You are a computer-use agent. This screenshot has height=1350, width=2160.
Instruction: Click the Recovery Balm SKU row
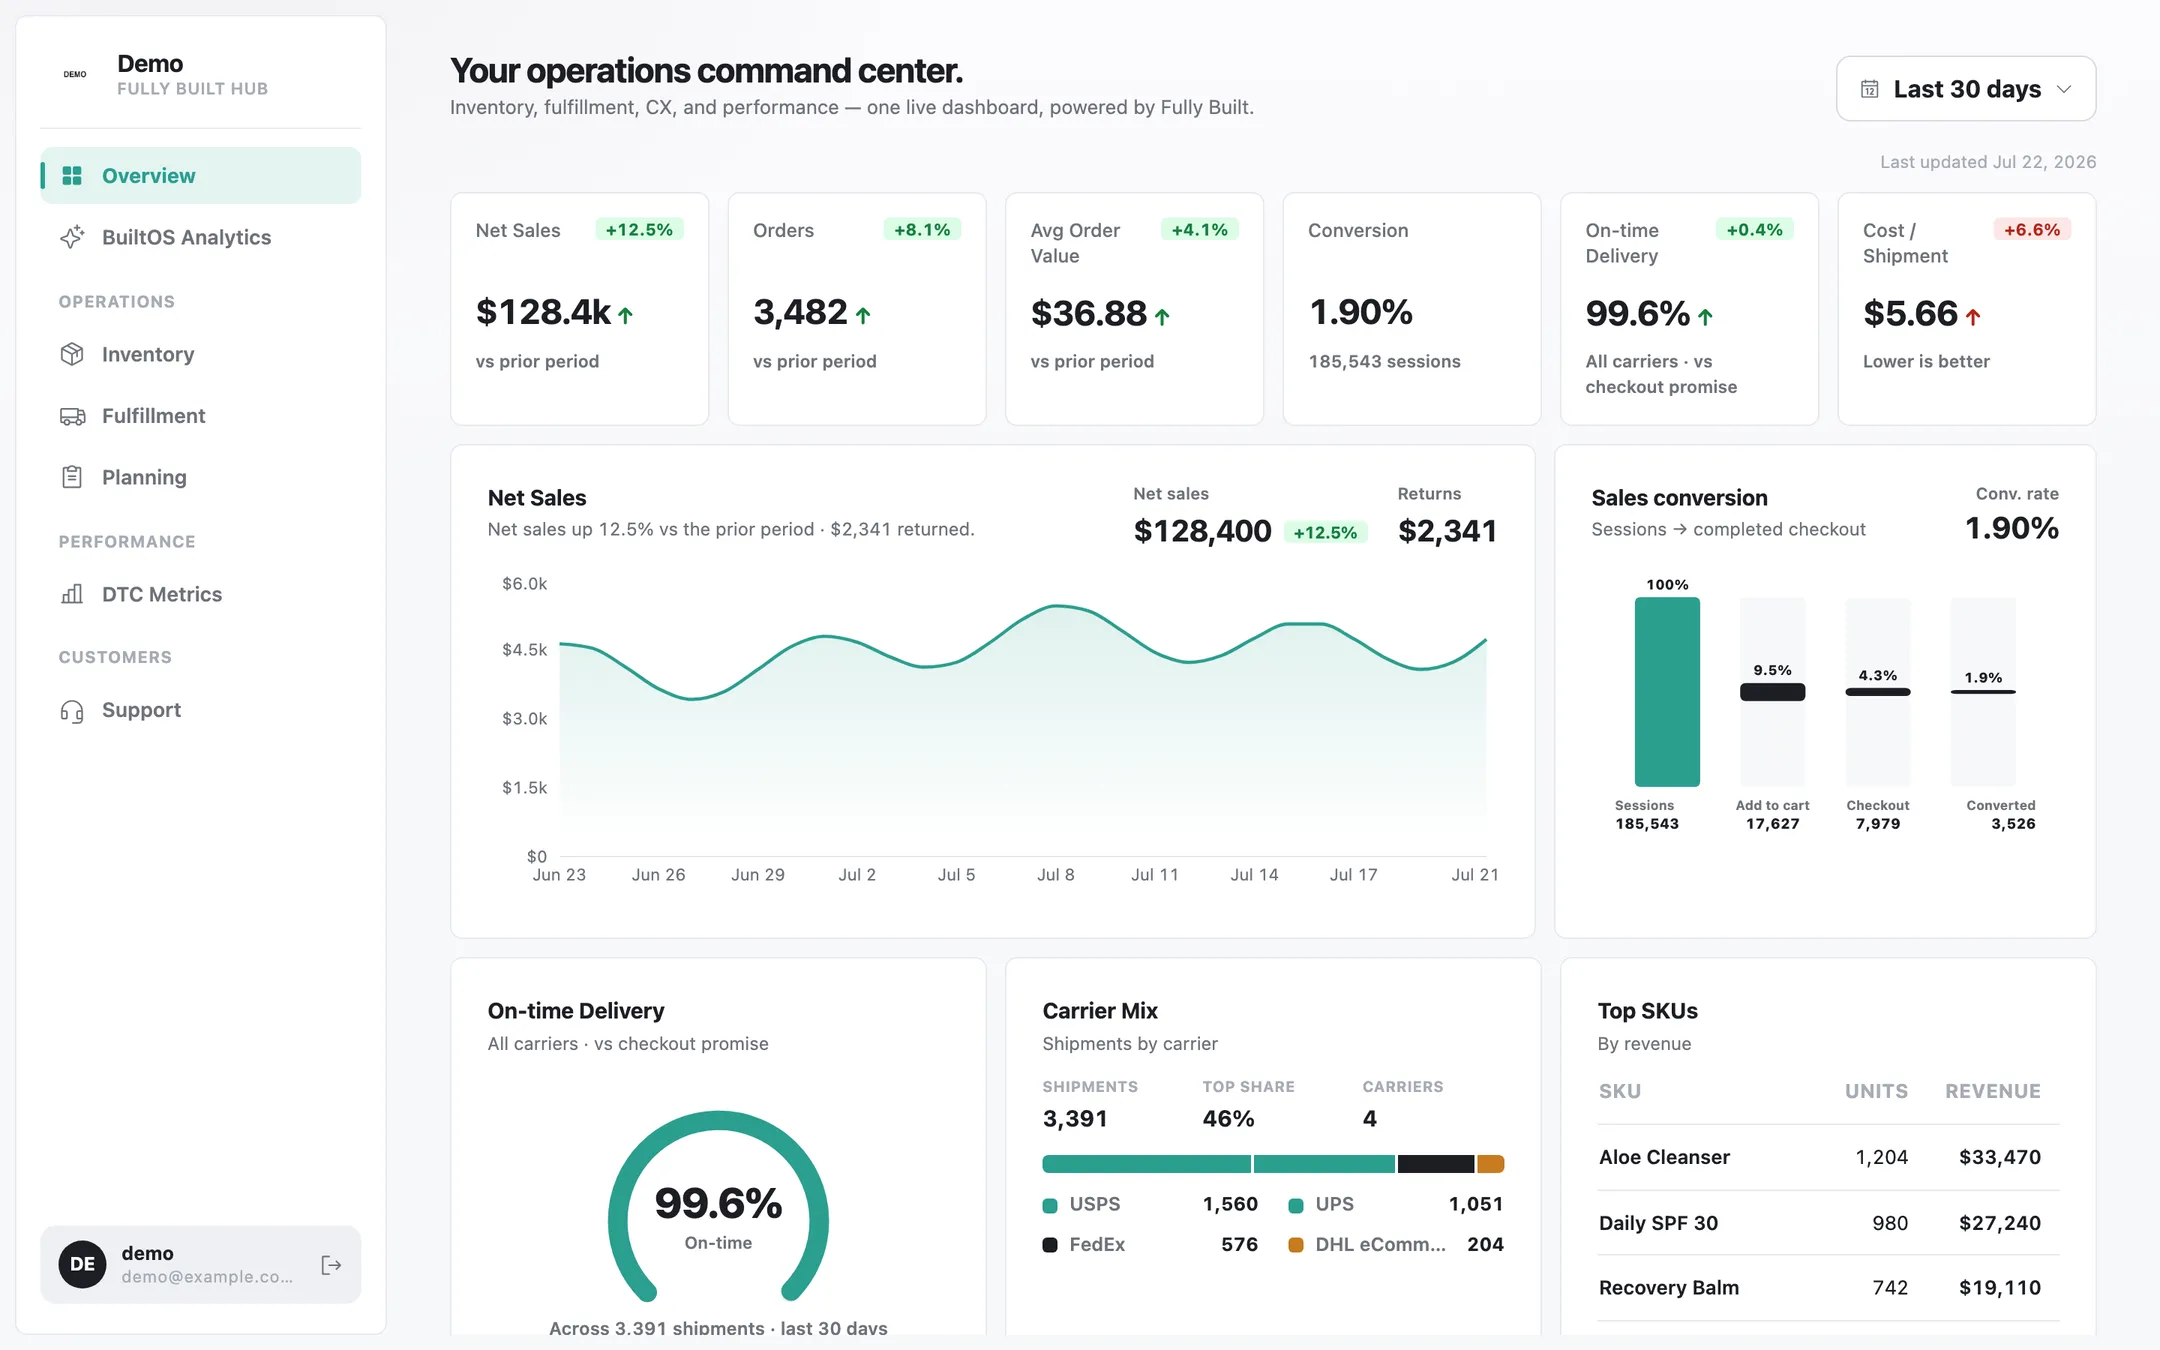pyautogui.click(x=1828, y=1288)
